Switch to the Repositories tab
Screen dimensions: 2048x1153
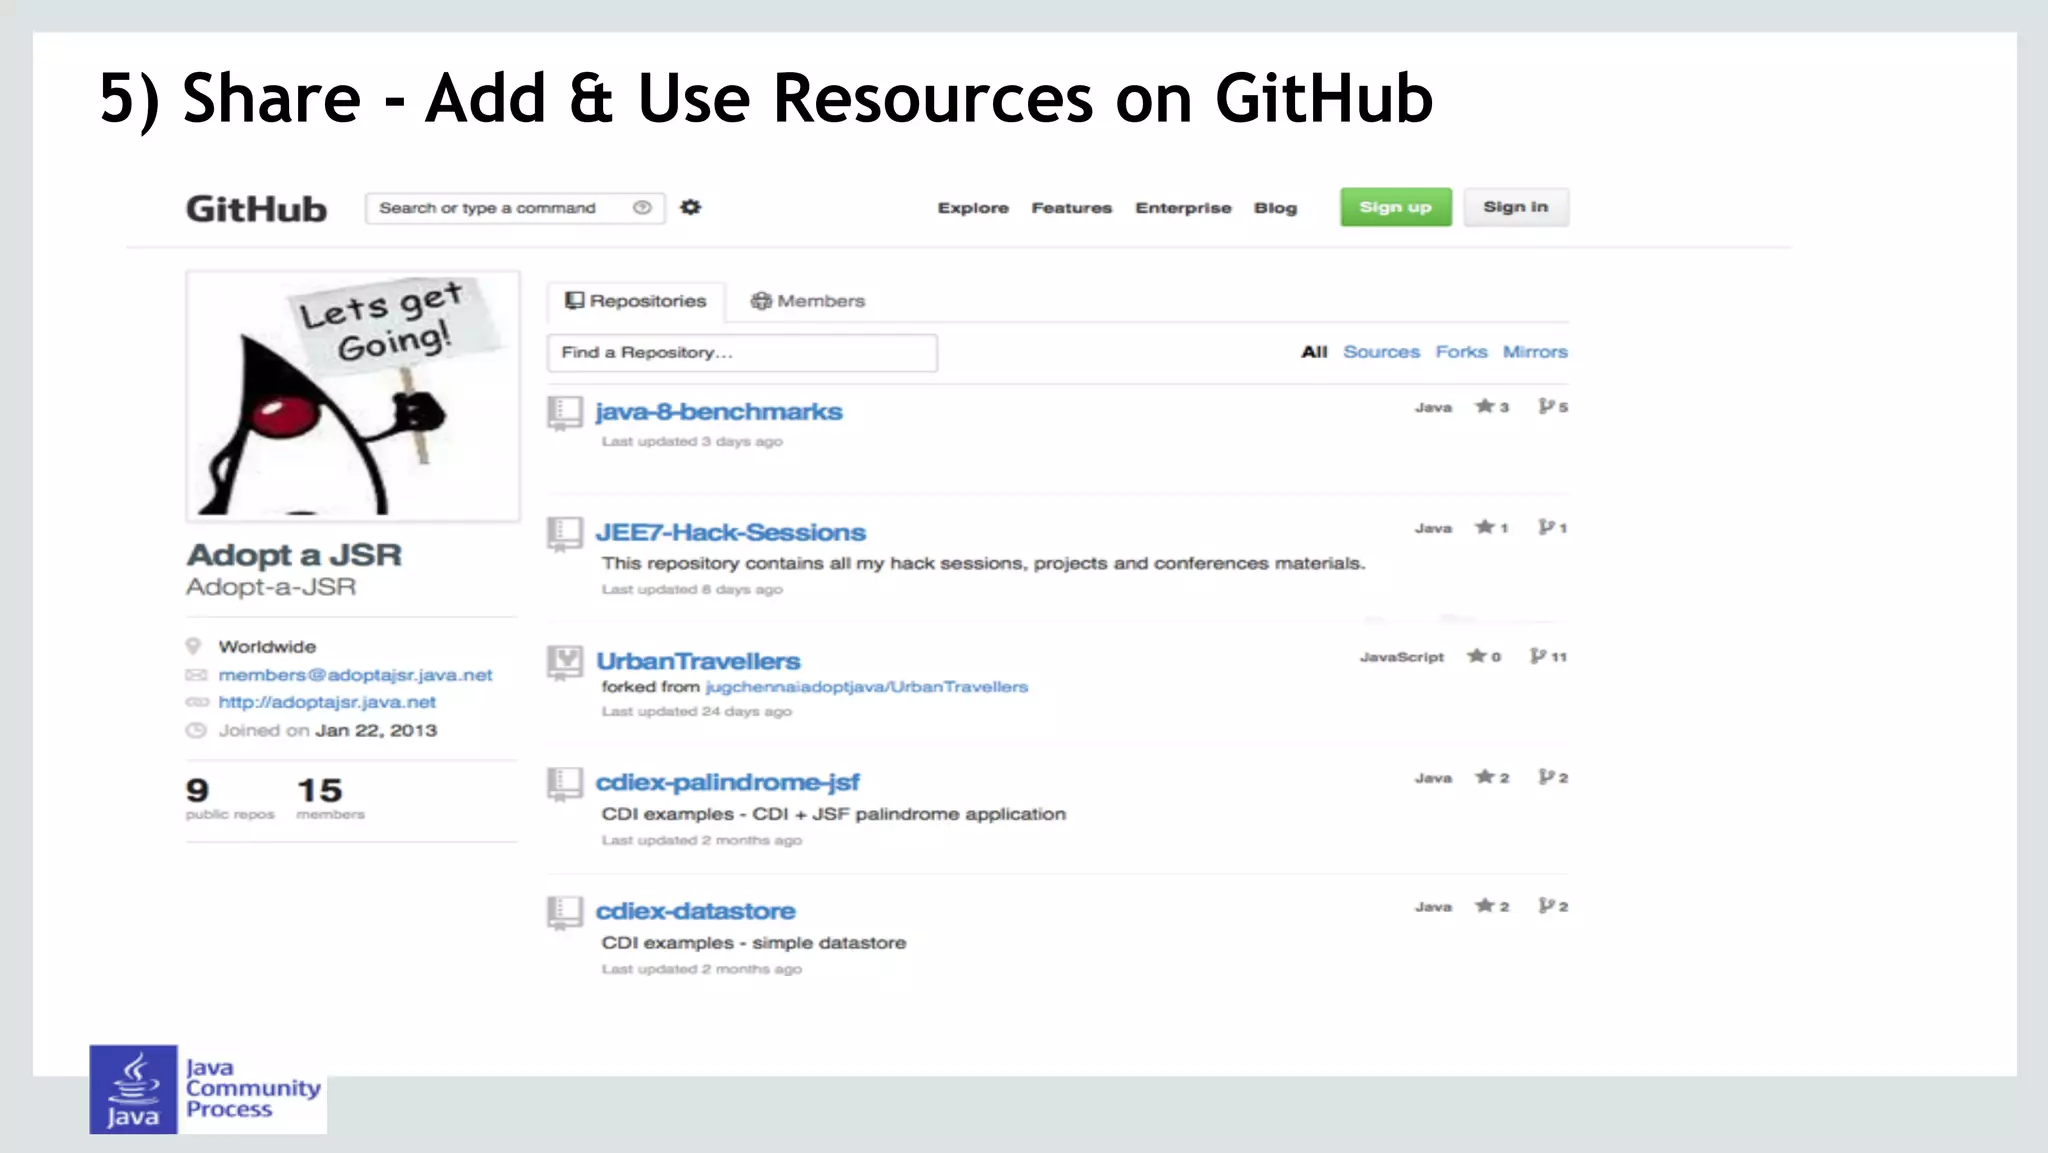tap(636, 301)
